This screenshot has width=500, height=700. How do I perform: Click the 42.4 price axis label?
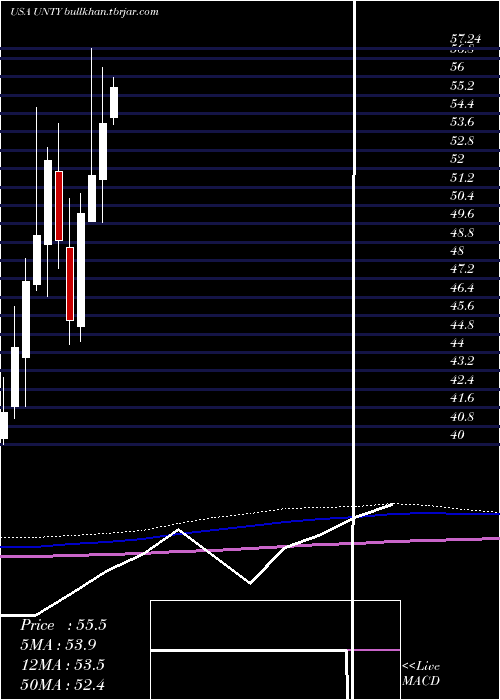click(x=462, y=380)
